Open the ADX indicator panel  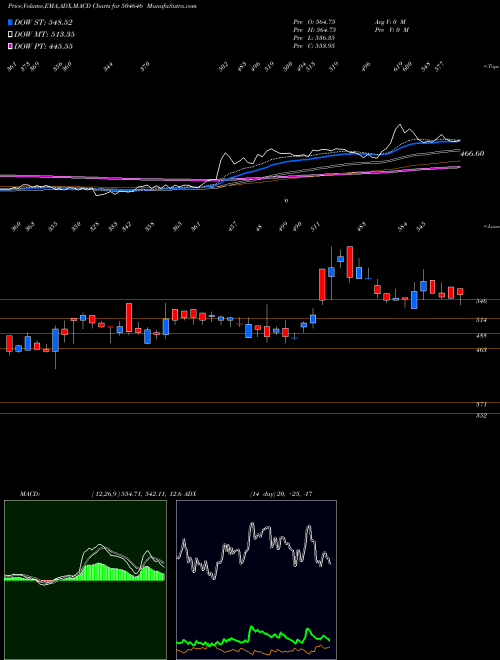coord(256,580)
